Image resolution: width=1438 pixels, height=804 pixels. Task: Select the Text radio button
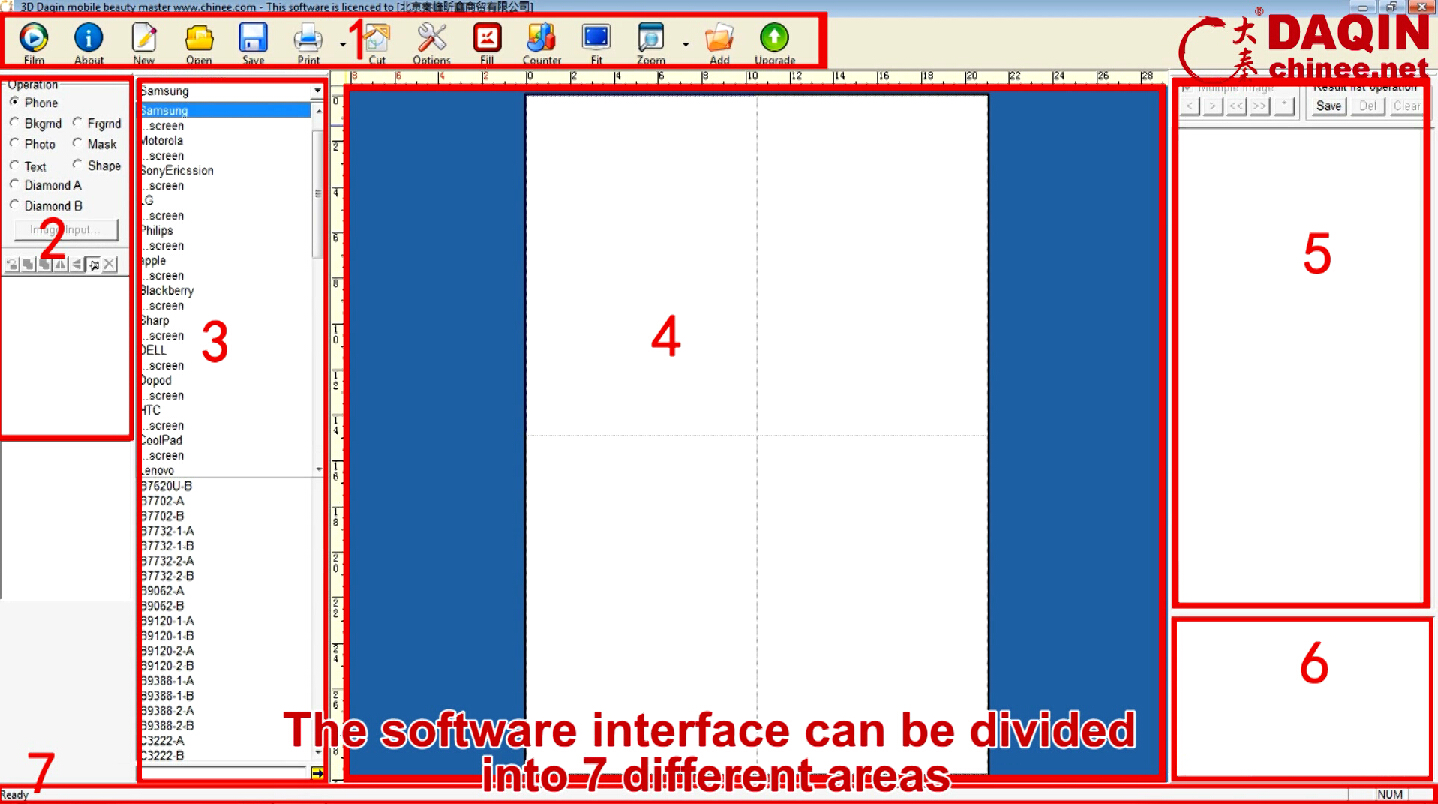pos(15,166)
